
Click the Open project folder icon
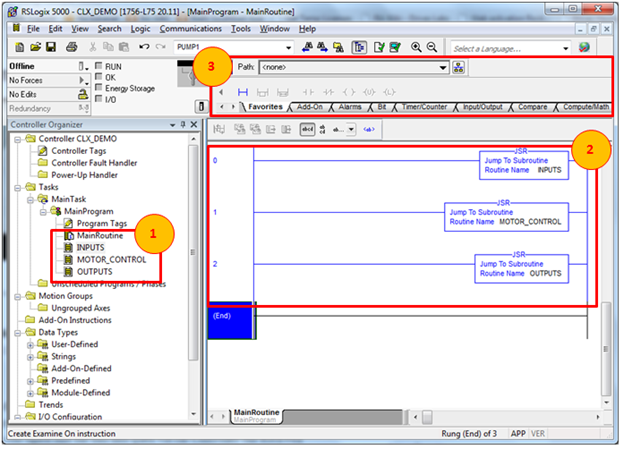pos(34,47)
